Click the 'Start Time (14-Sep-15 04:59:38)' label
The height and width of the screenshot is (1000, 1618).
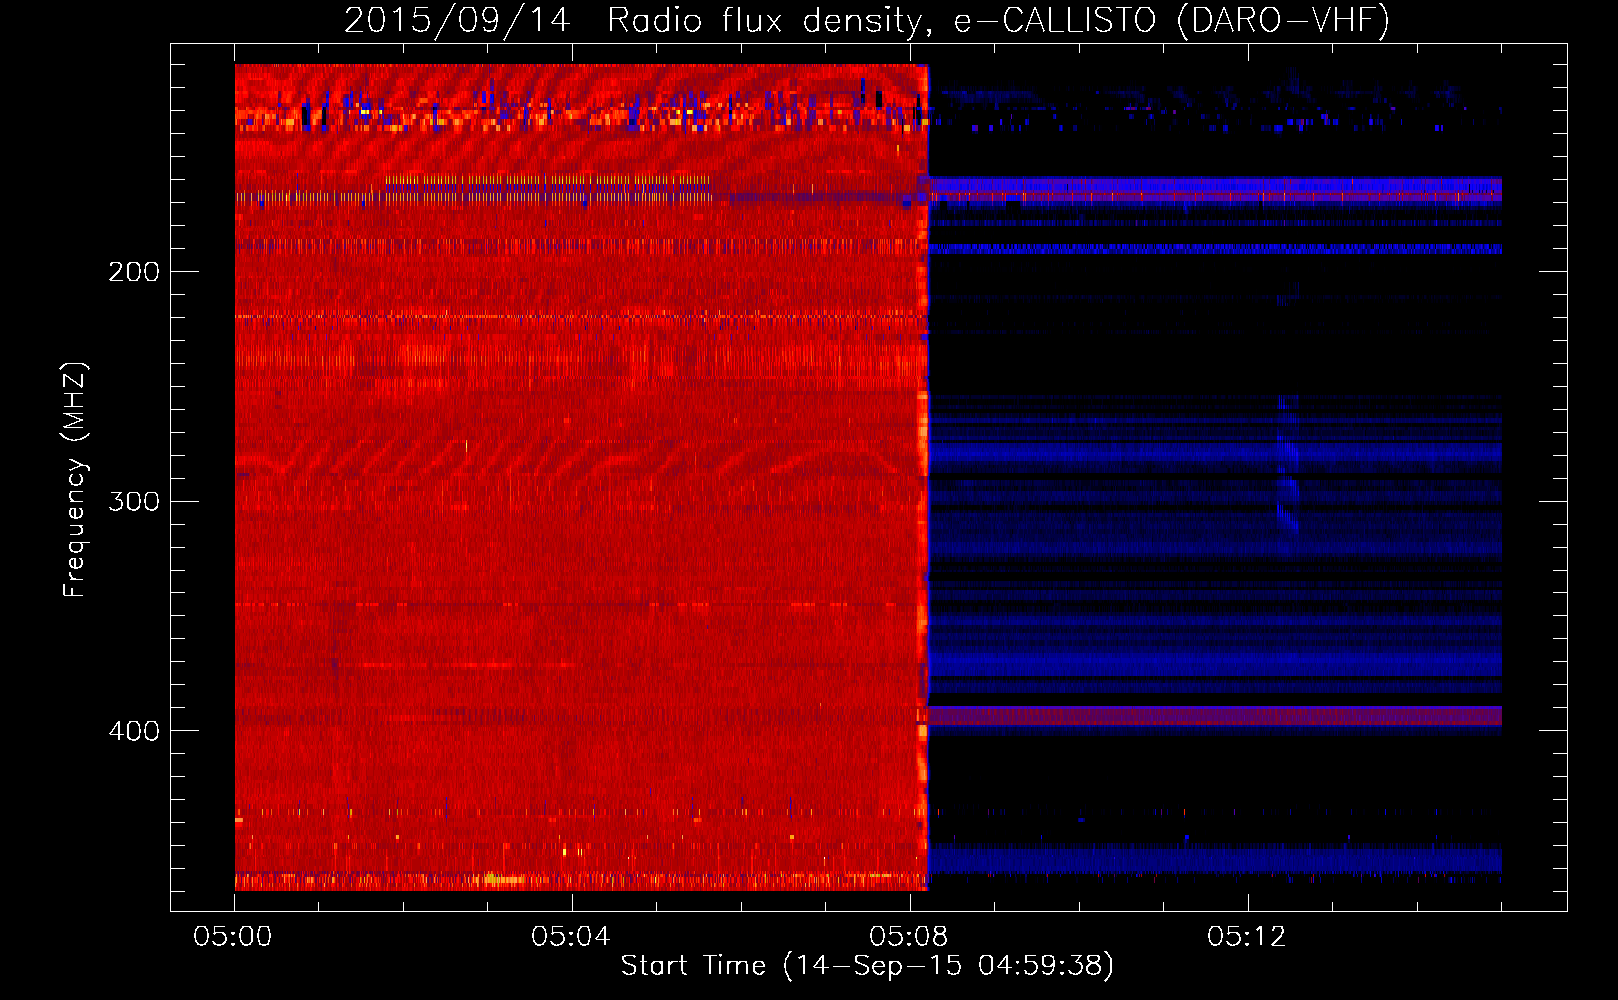click(867, 966)
